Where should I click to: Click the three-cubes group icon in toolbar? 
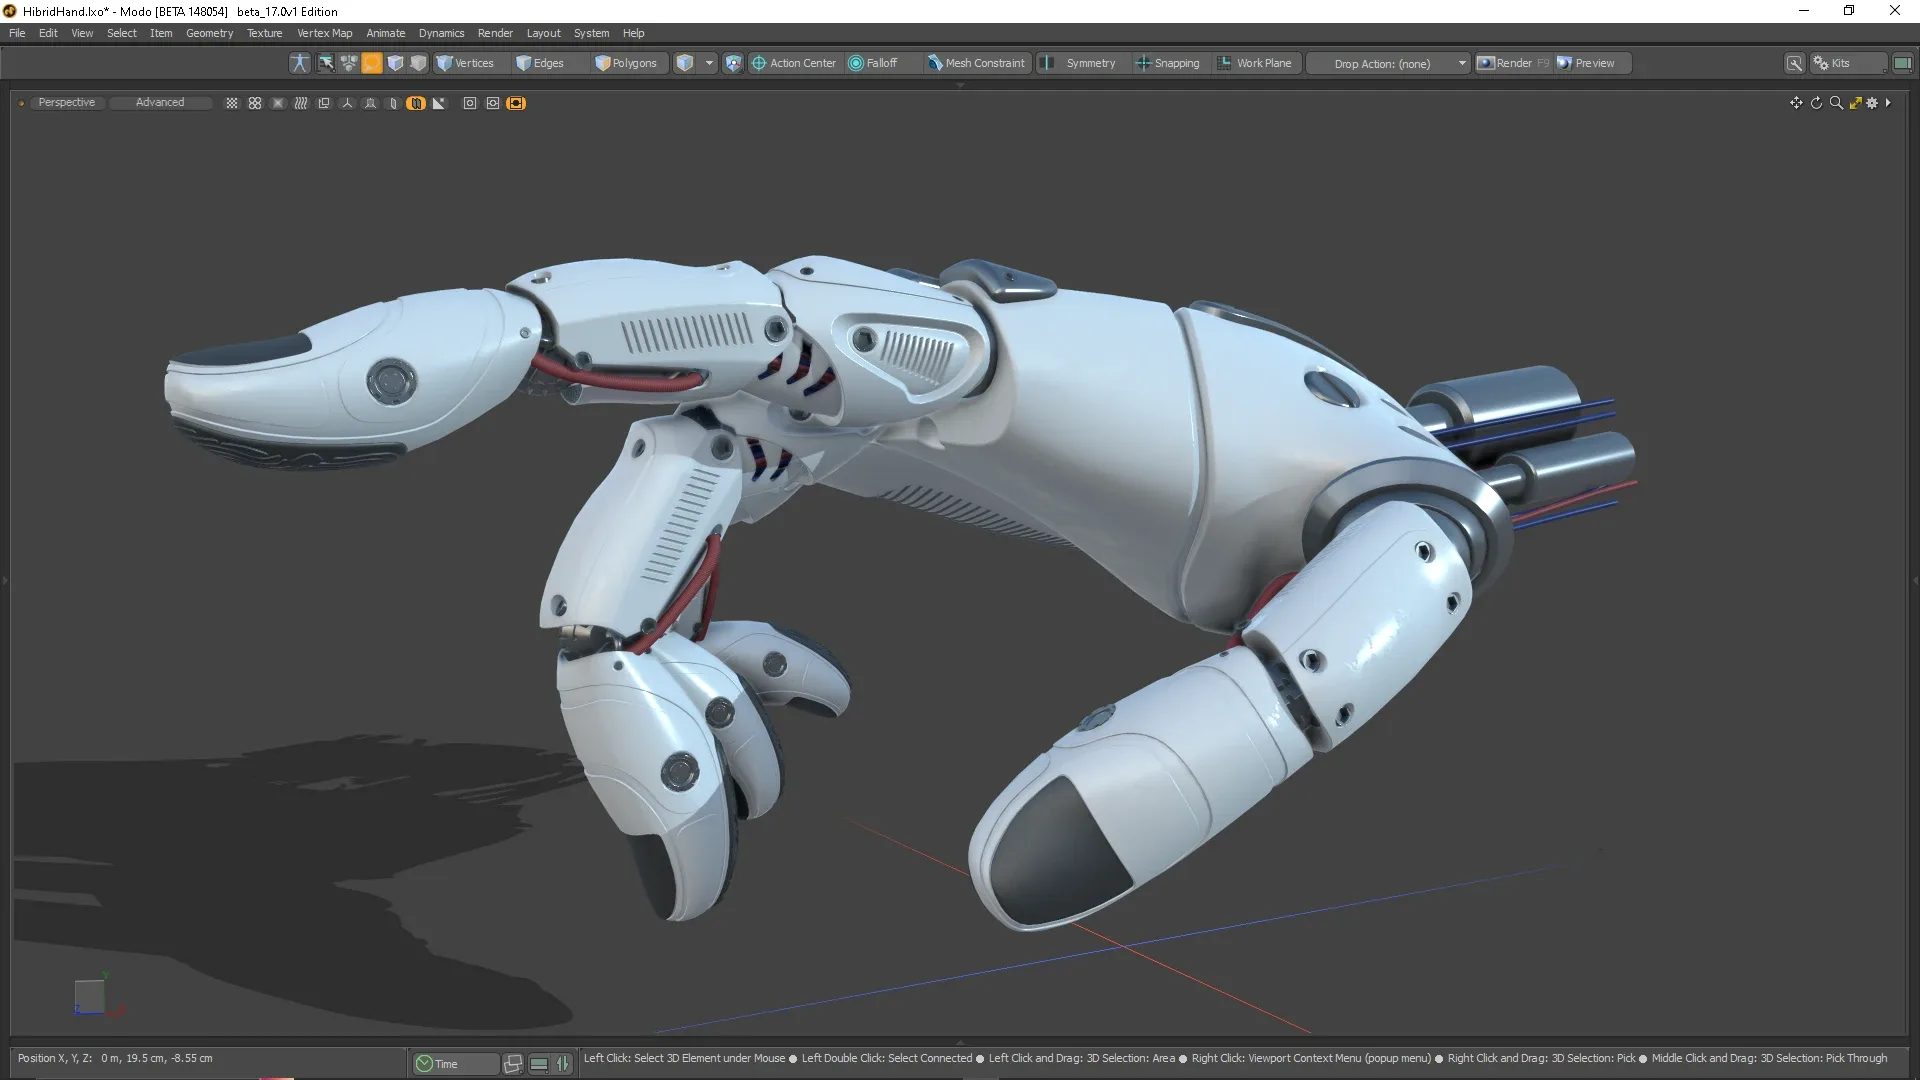(x=348, y=63)
